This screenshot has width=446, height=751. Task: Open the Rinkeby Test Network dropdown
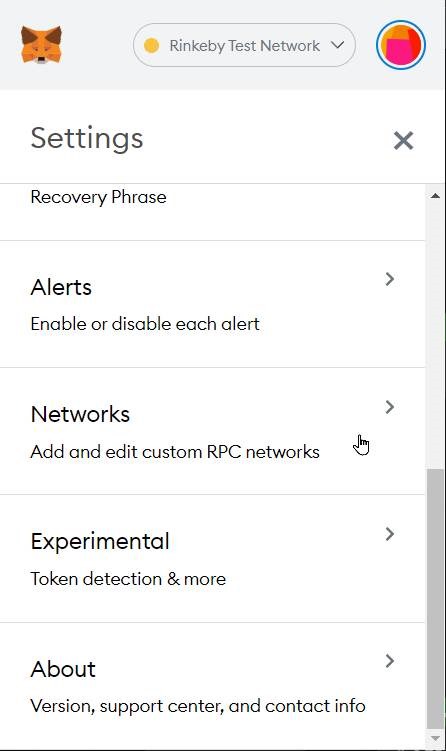[x=244, y=45]
